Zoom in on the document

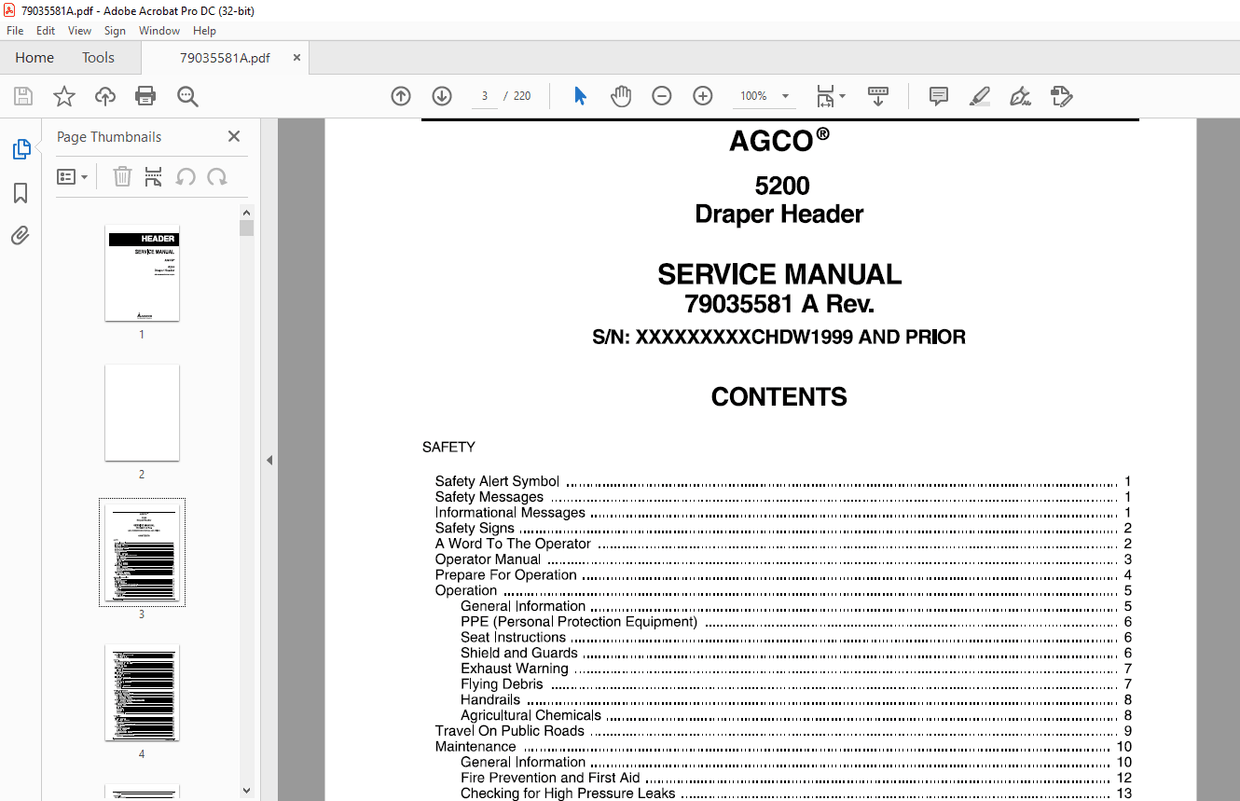(702, 95)
